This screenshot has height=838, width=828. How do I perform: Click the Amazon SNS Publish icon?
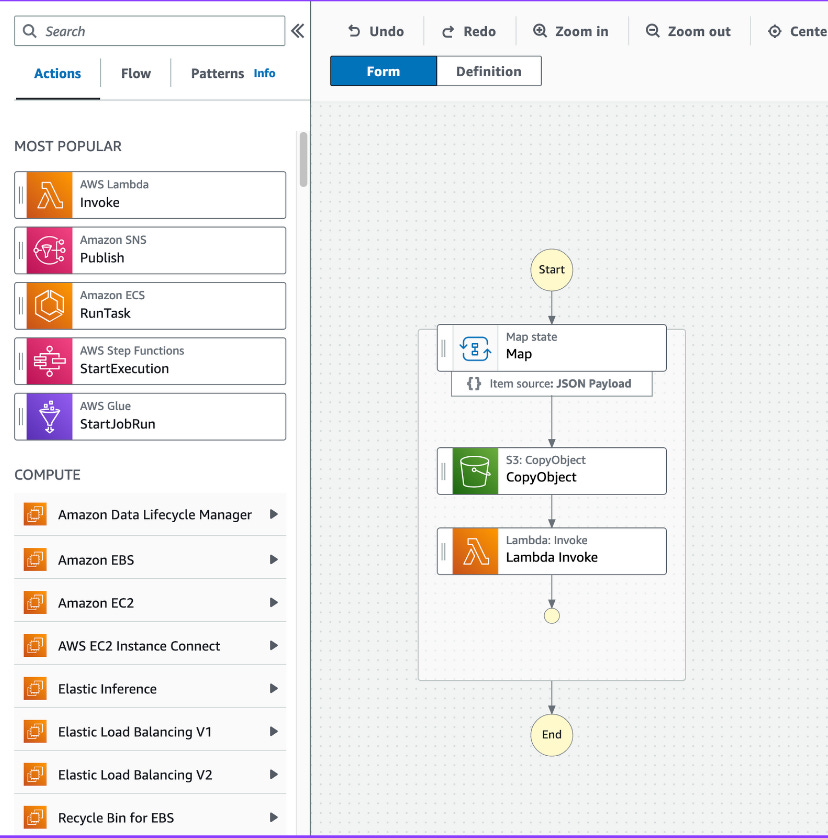tap(49, 250)
